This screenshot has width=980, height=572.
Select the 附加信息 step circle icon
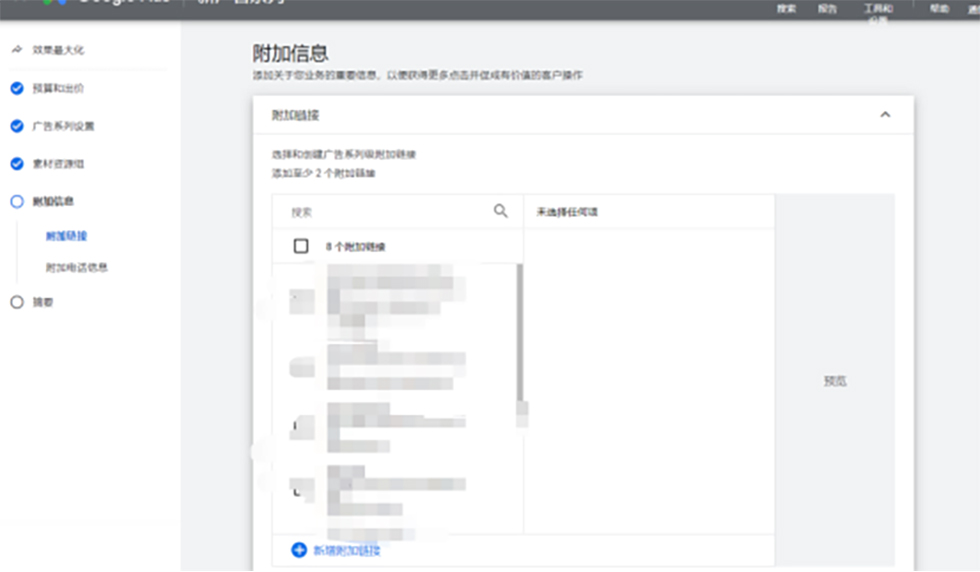pyautogui.click(x=16, y=202)
